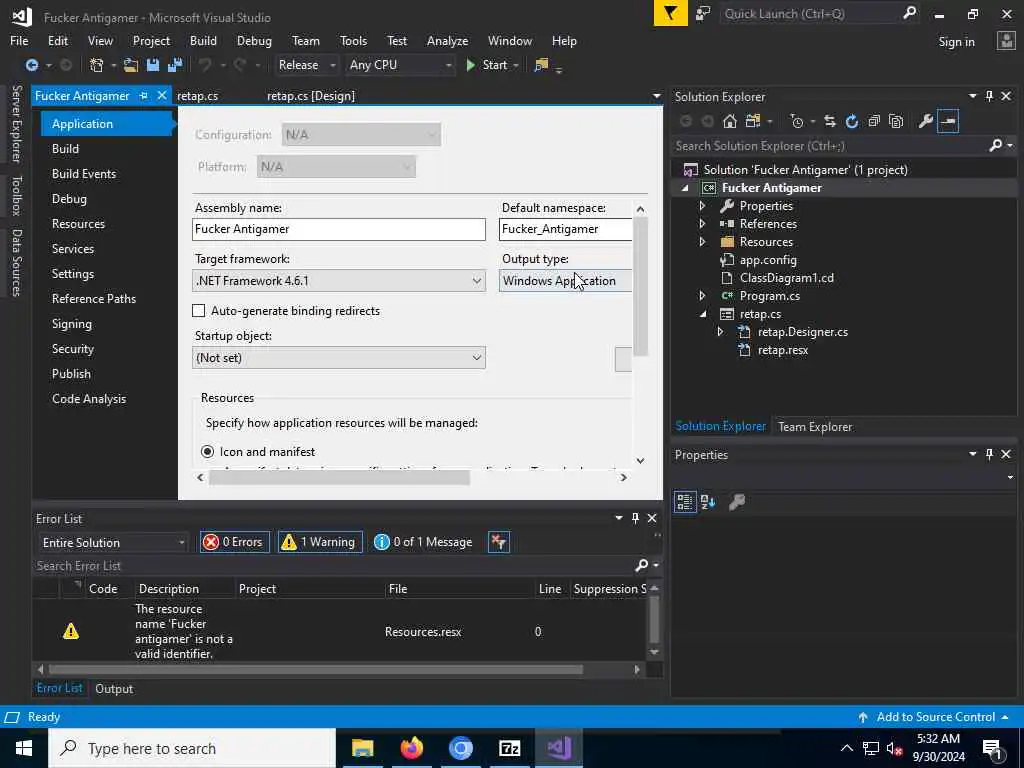Switch to the Team Explorer tab
The height and width of the screenshot is (768, 1024).
pos(815,426)
